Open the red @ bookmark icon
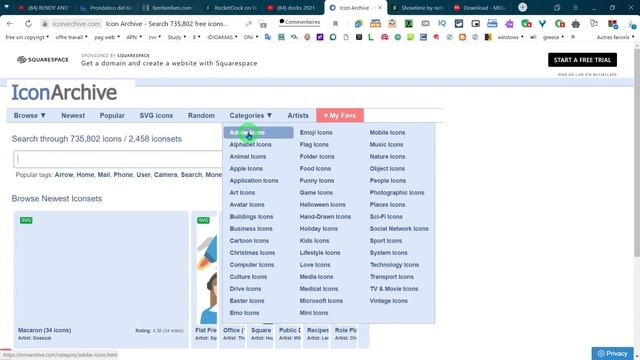Screen dimensions: 640x360 coord(384,37)
